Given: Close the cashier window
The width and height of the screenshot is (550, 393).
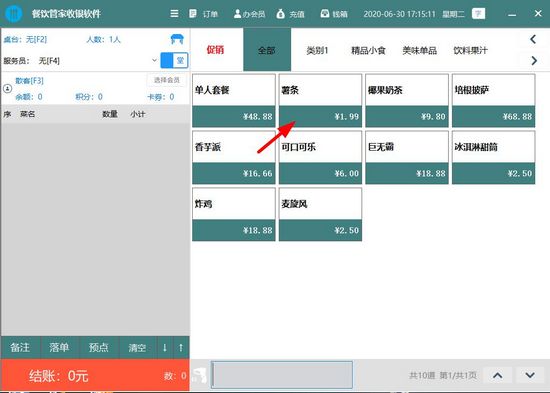Looking at the screenshot, I should click(x=538, y=13).
